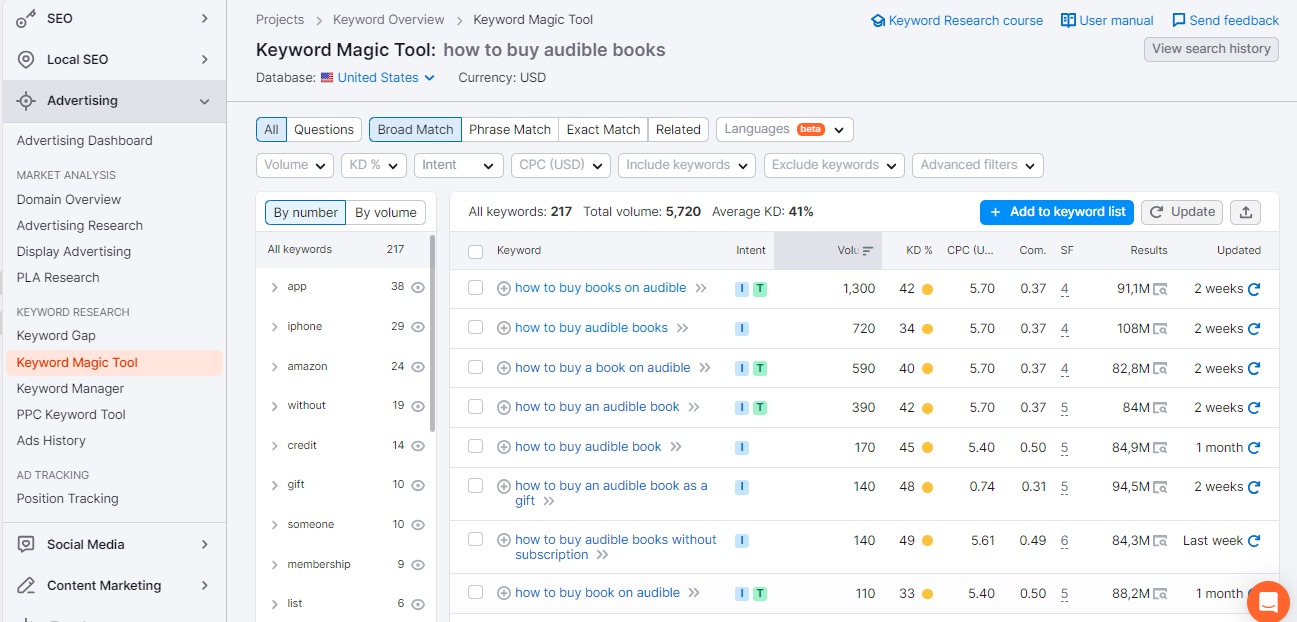
Task: Select all keywords with header checkbox
Action: 475,251
